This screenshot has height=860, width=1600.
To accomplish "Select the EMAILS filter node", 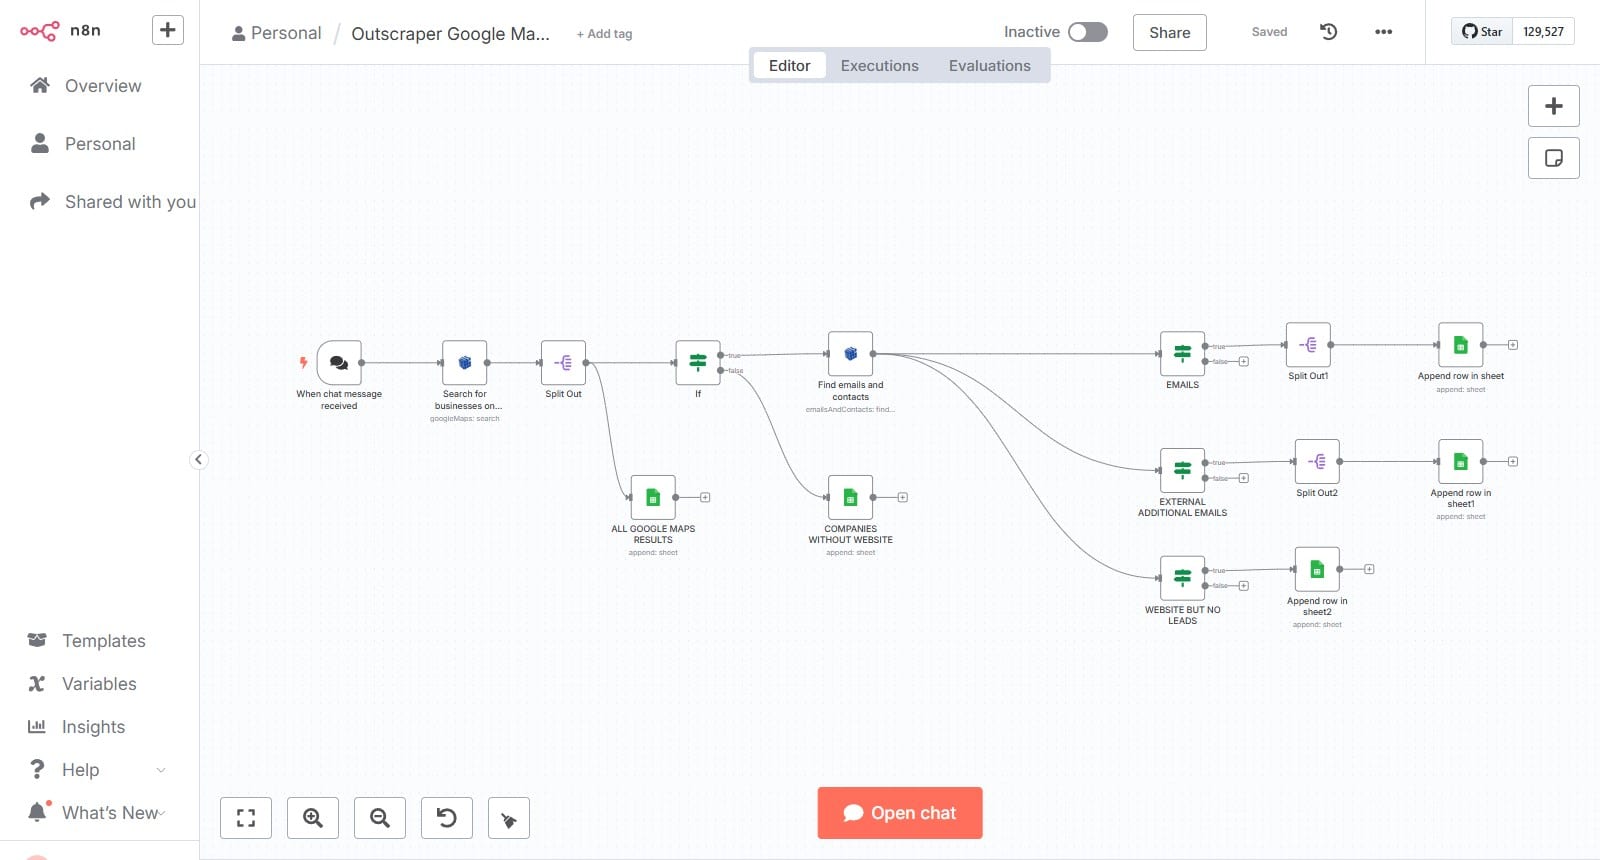I will [x=1182, y=354].
